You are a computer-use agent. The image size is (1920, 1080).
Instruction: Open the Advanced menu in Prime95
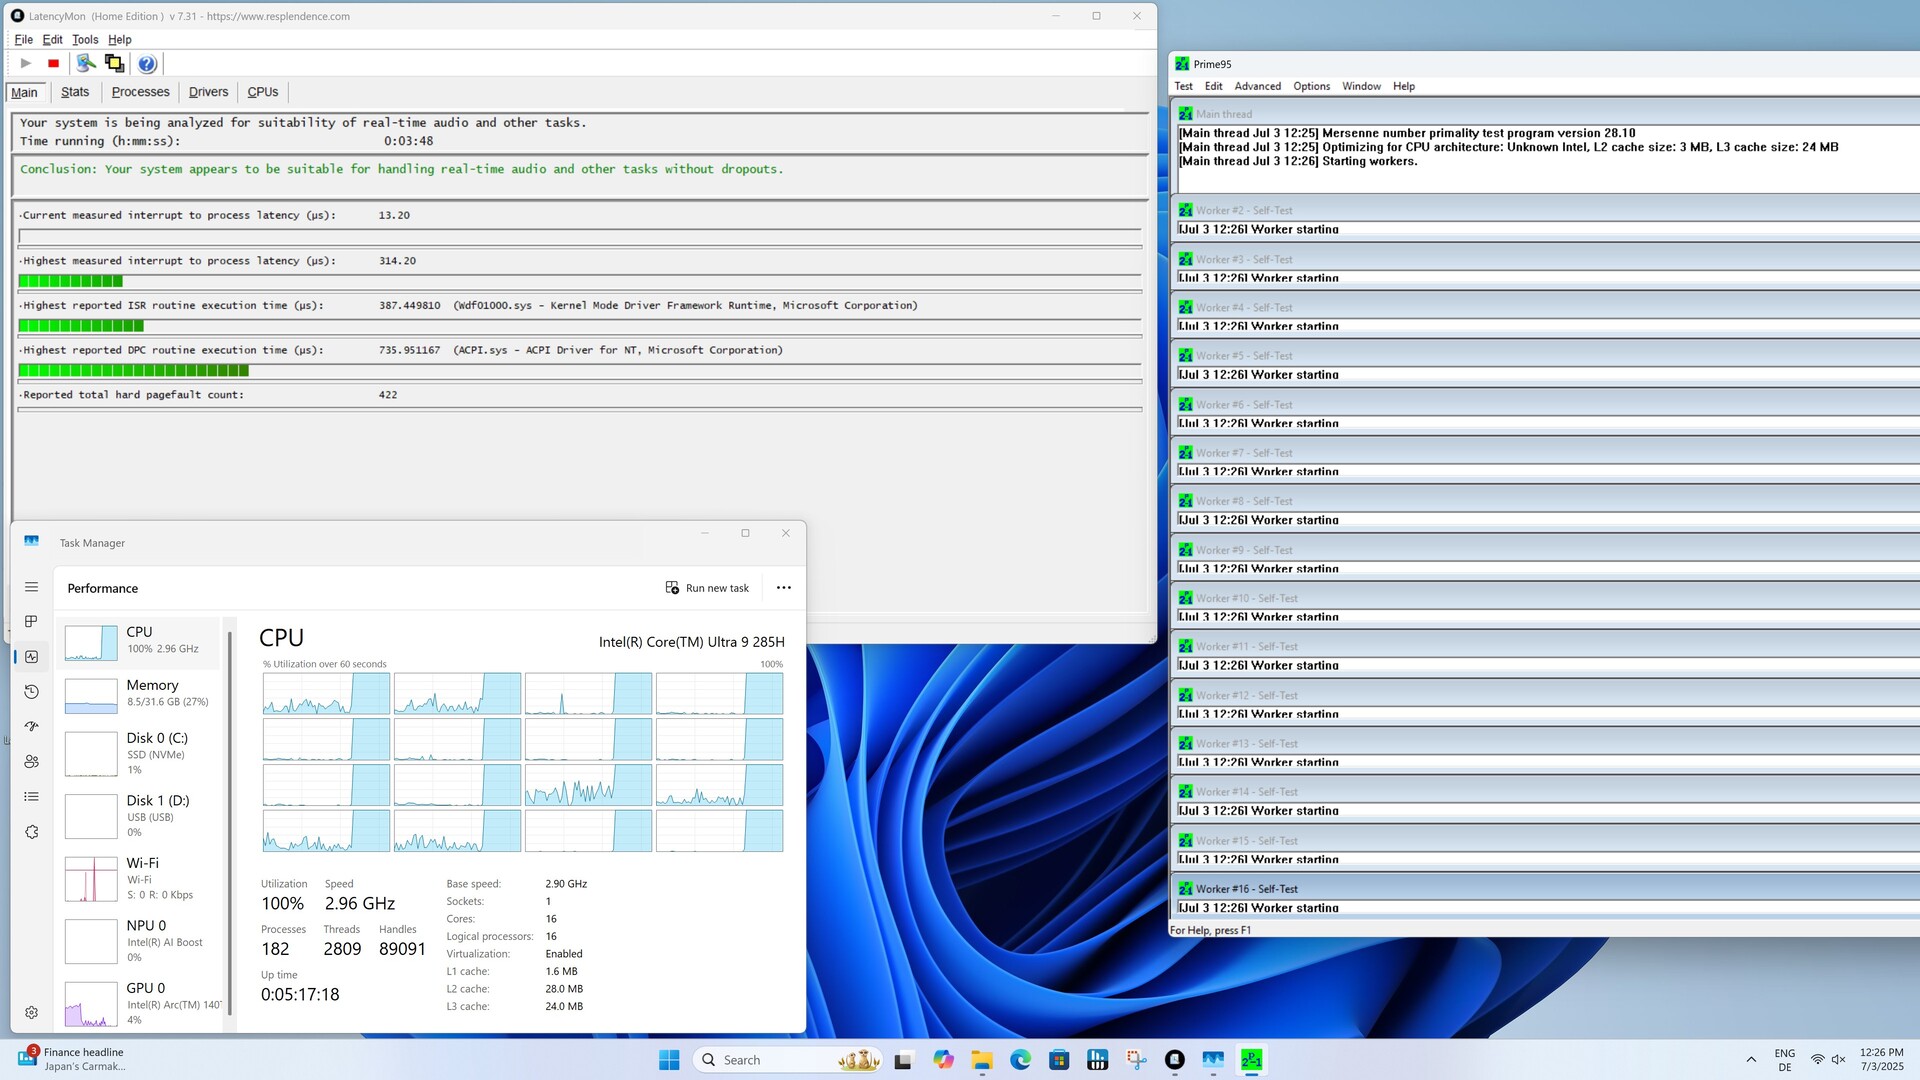point(1257,86)
